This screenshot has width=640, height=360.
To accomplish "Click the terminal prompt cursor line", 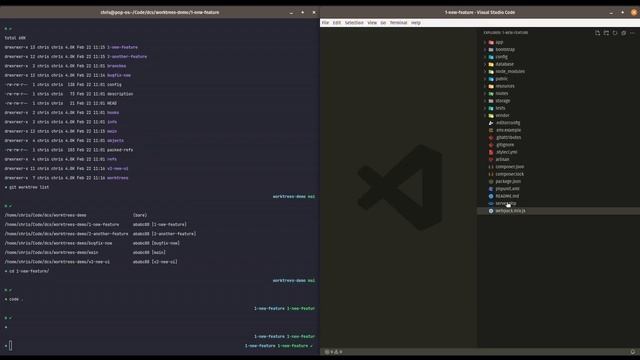I will (x=10, y=346).
